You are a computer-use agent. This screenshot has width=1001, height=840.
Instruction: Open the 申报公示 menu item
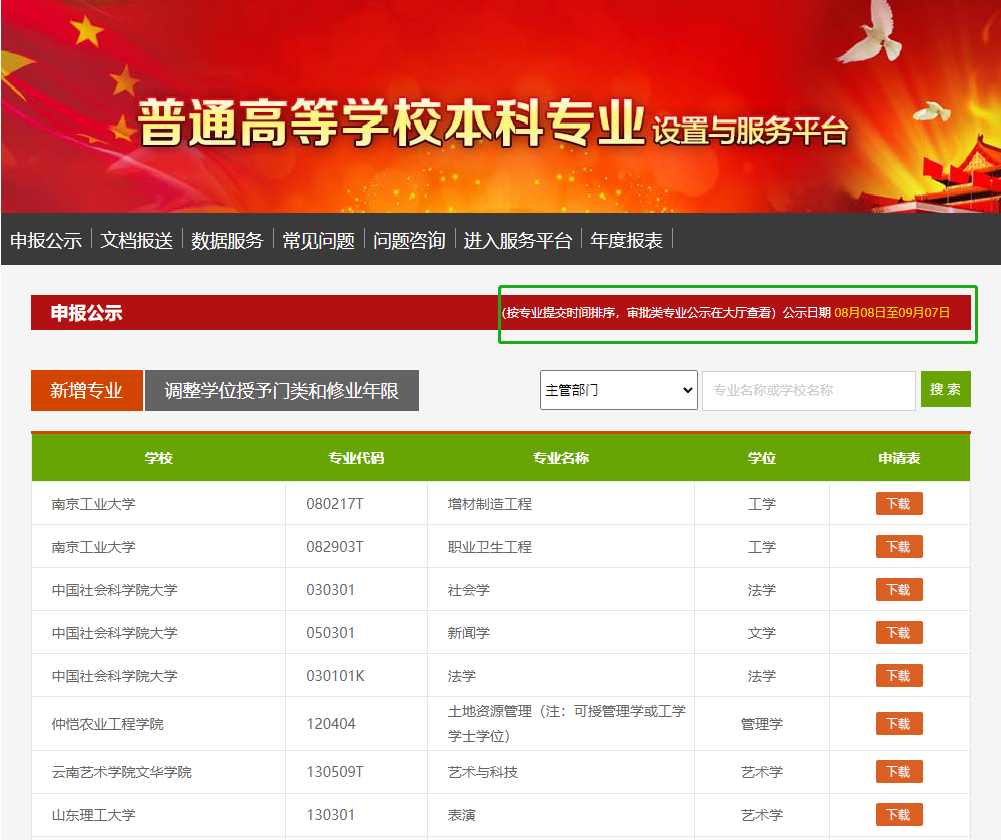(x=46, y=240)
